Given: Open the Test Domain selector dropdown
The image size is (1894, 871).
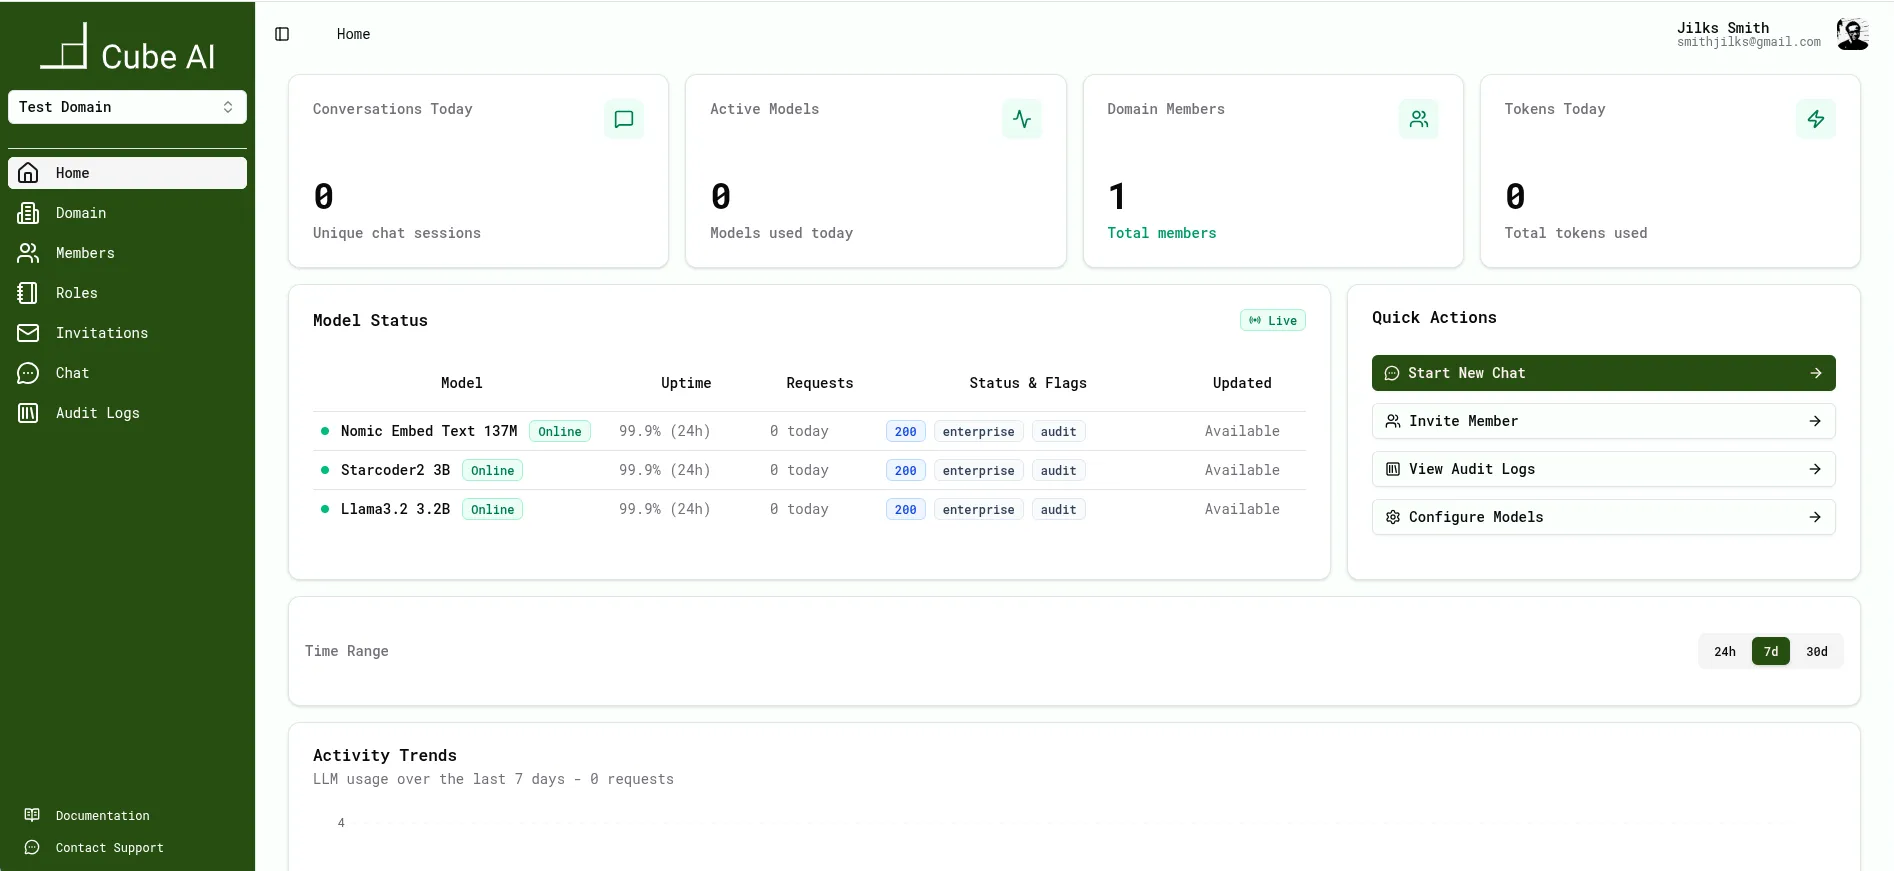Looking at the screenshot, I should click(127, 107).
